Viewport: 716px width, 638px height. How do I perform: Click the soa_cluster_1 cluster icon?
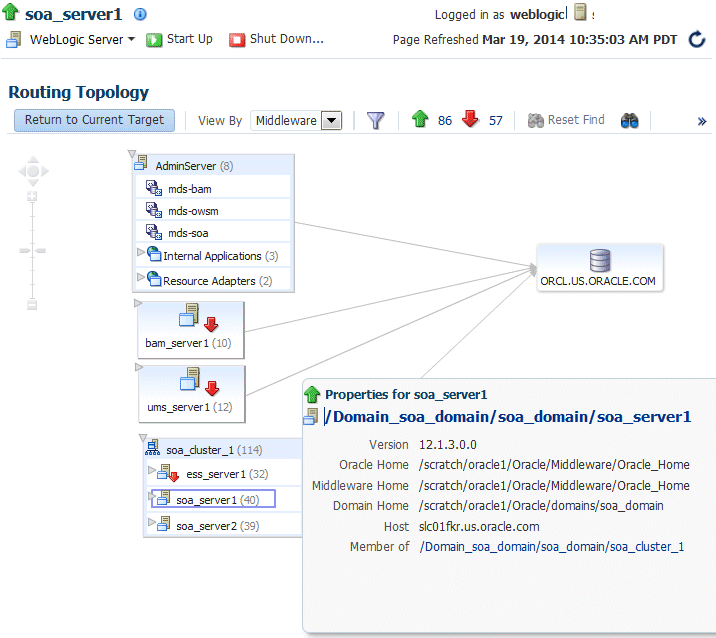tap(152, 448)
